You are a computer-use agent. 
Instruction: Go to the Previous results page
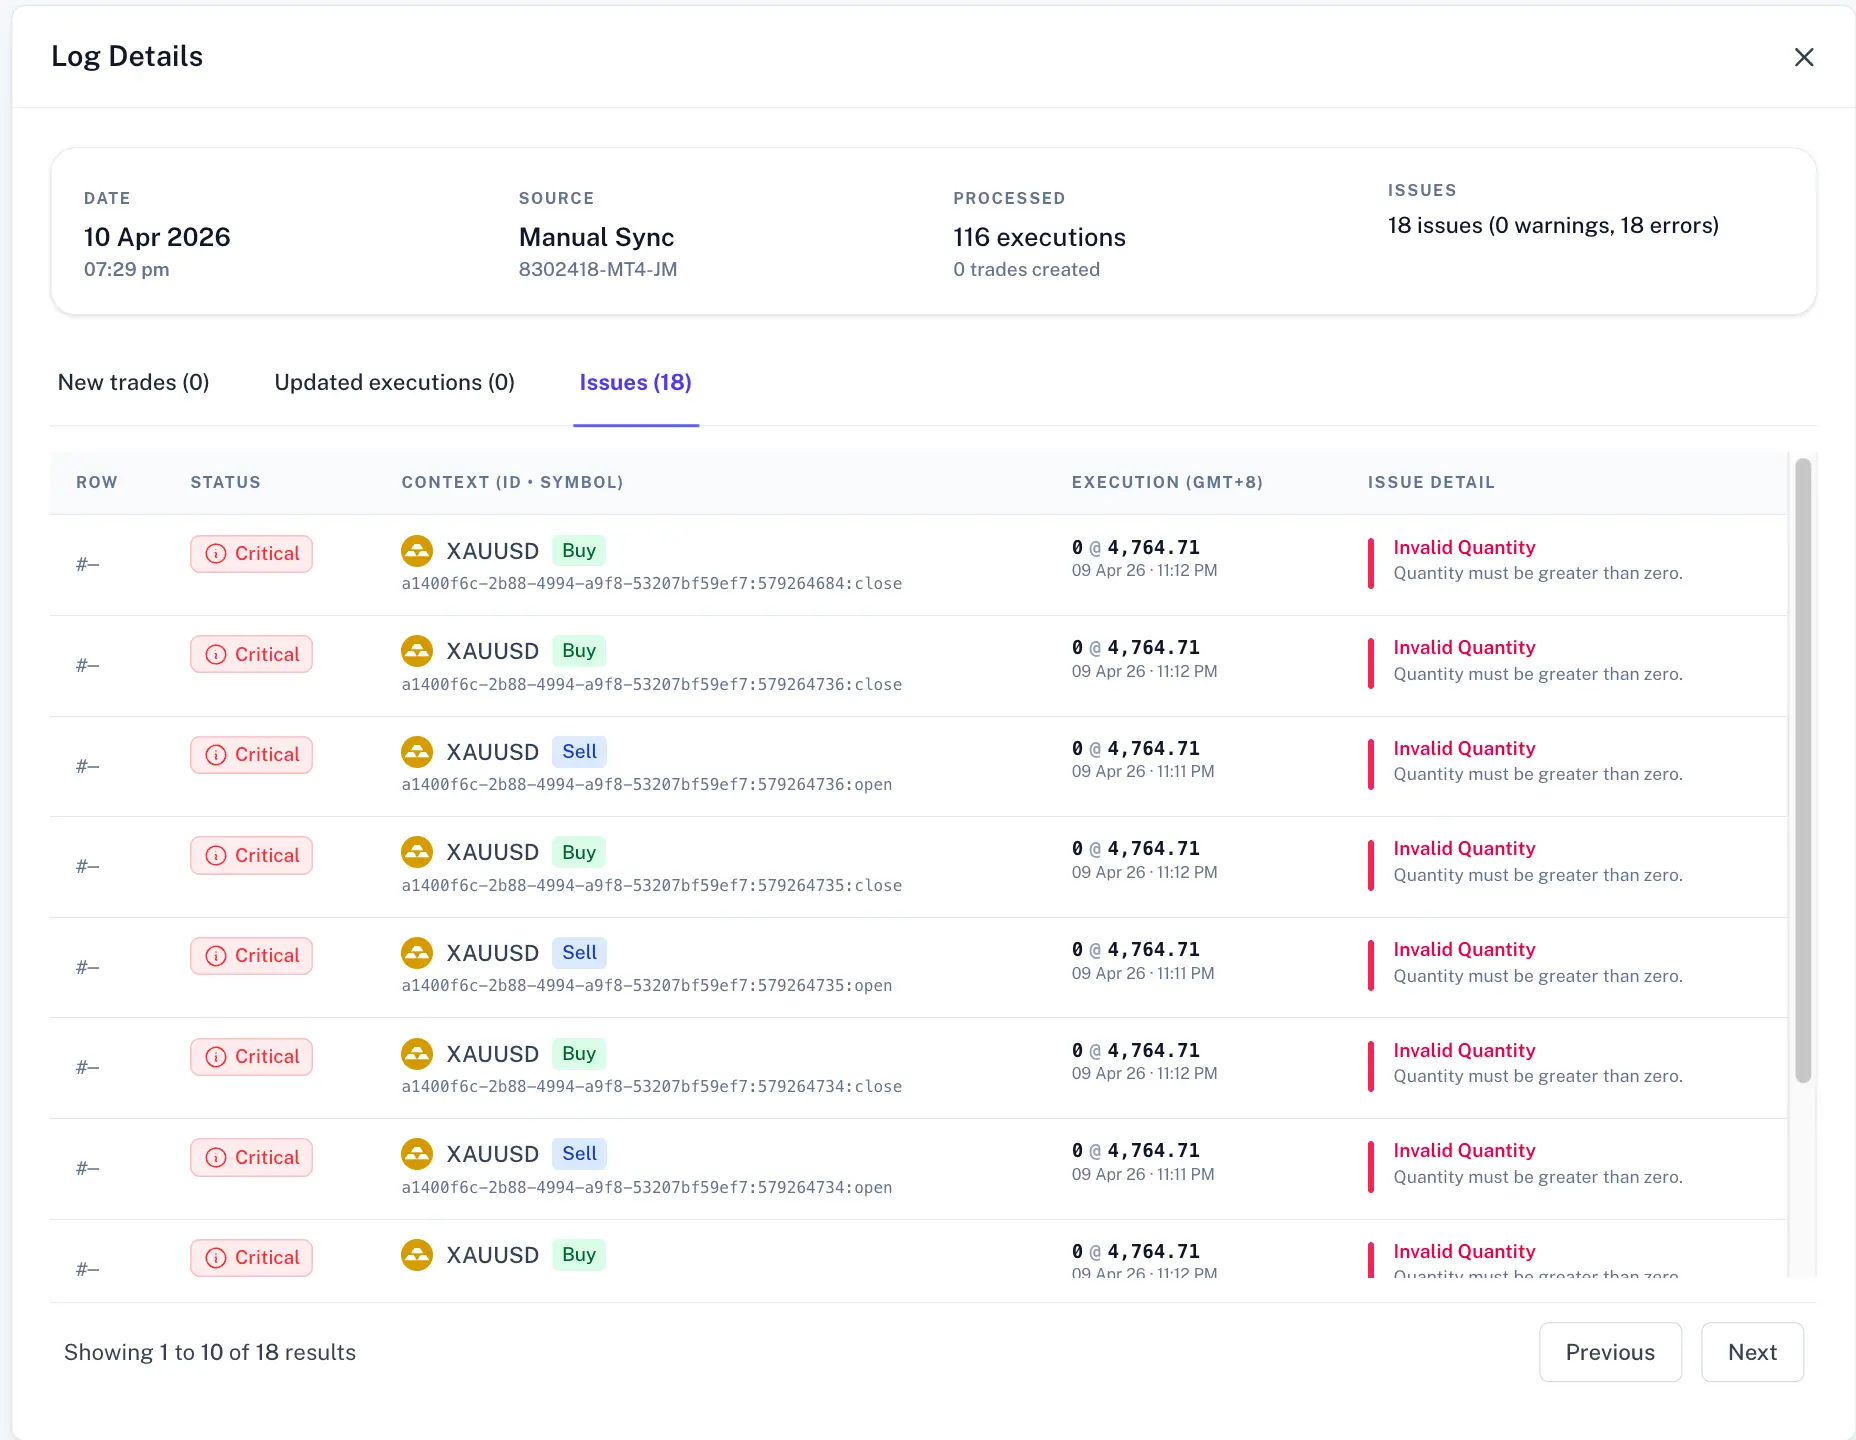[x=1610, y=1352]
